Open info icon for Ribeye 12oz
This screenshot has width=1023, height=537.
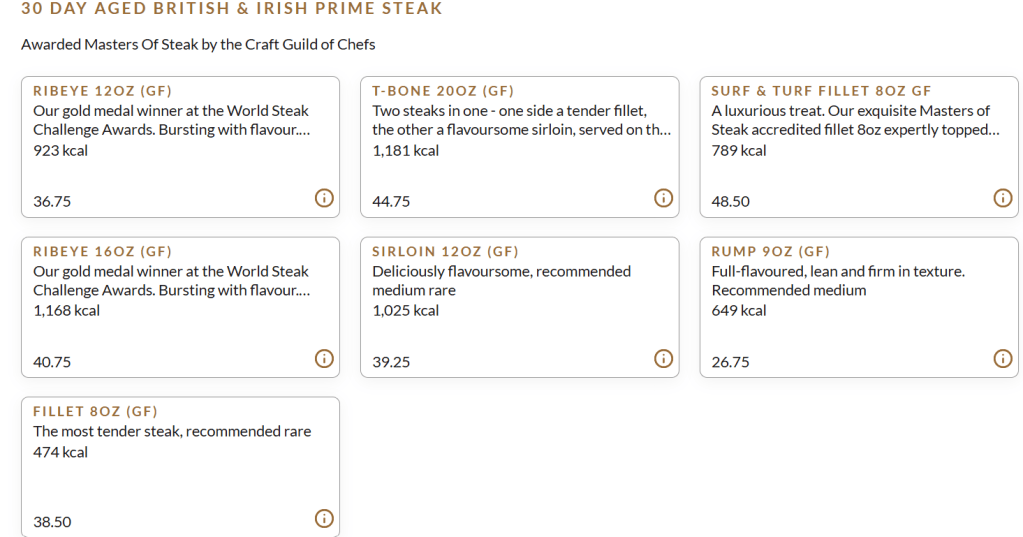click(x=323, y=198)
